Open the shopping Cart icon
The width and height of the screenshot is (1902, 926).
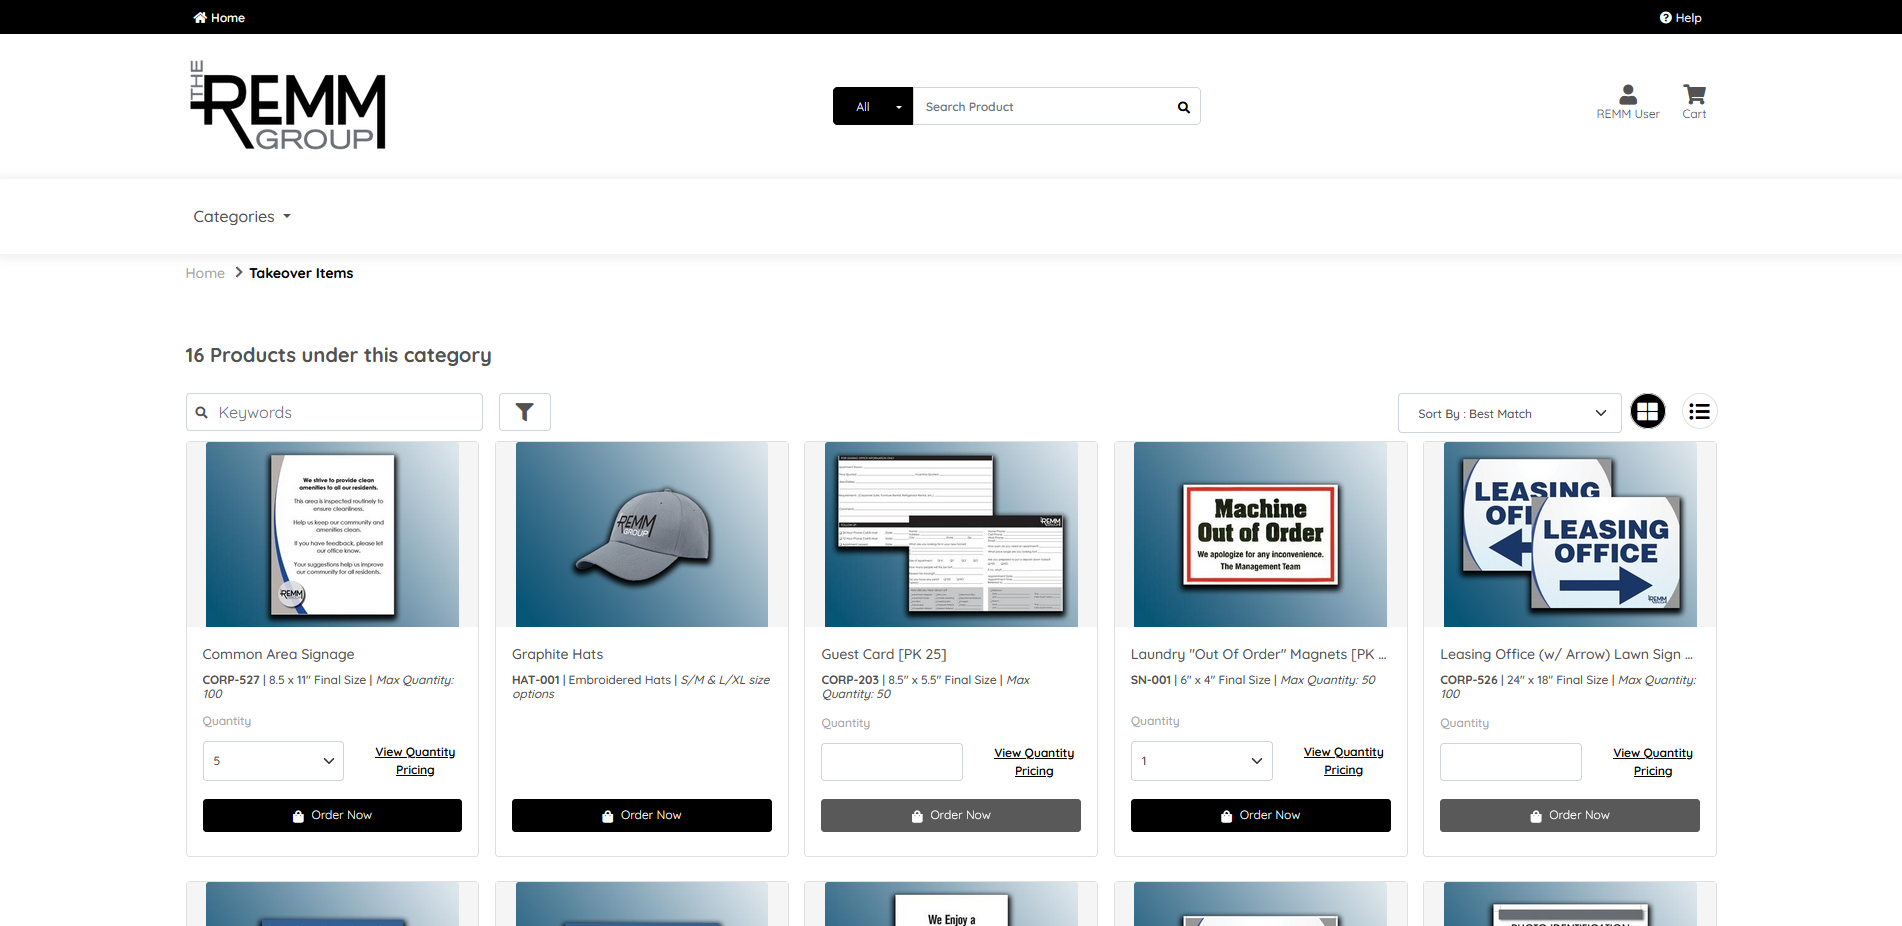pyautogui.click(x=1694, y=96)
